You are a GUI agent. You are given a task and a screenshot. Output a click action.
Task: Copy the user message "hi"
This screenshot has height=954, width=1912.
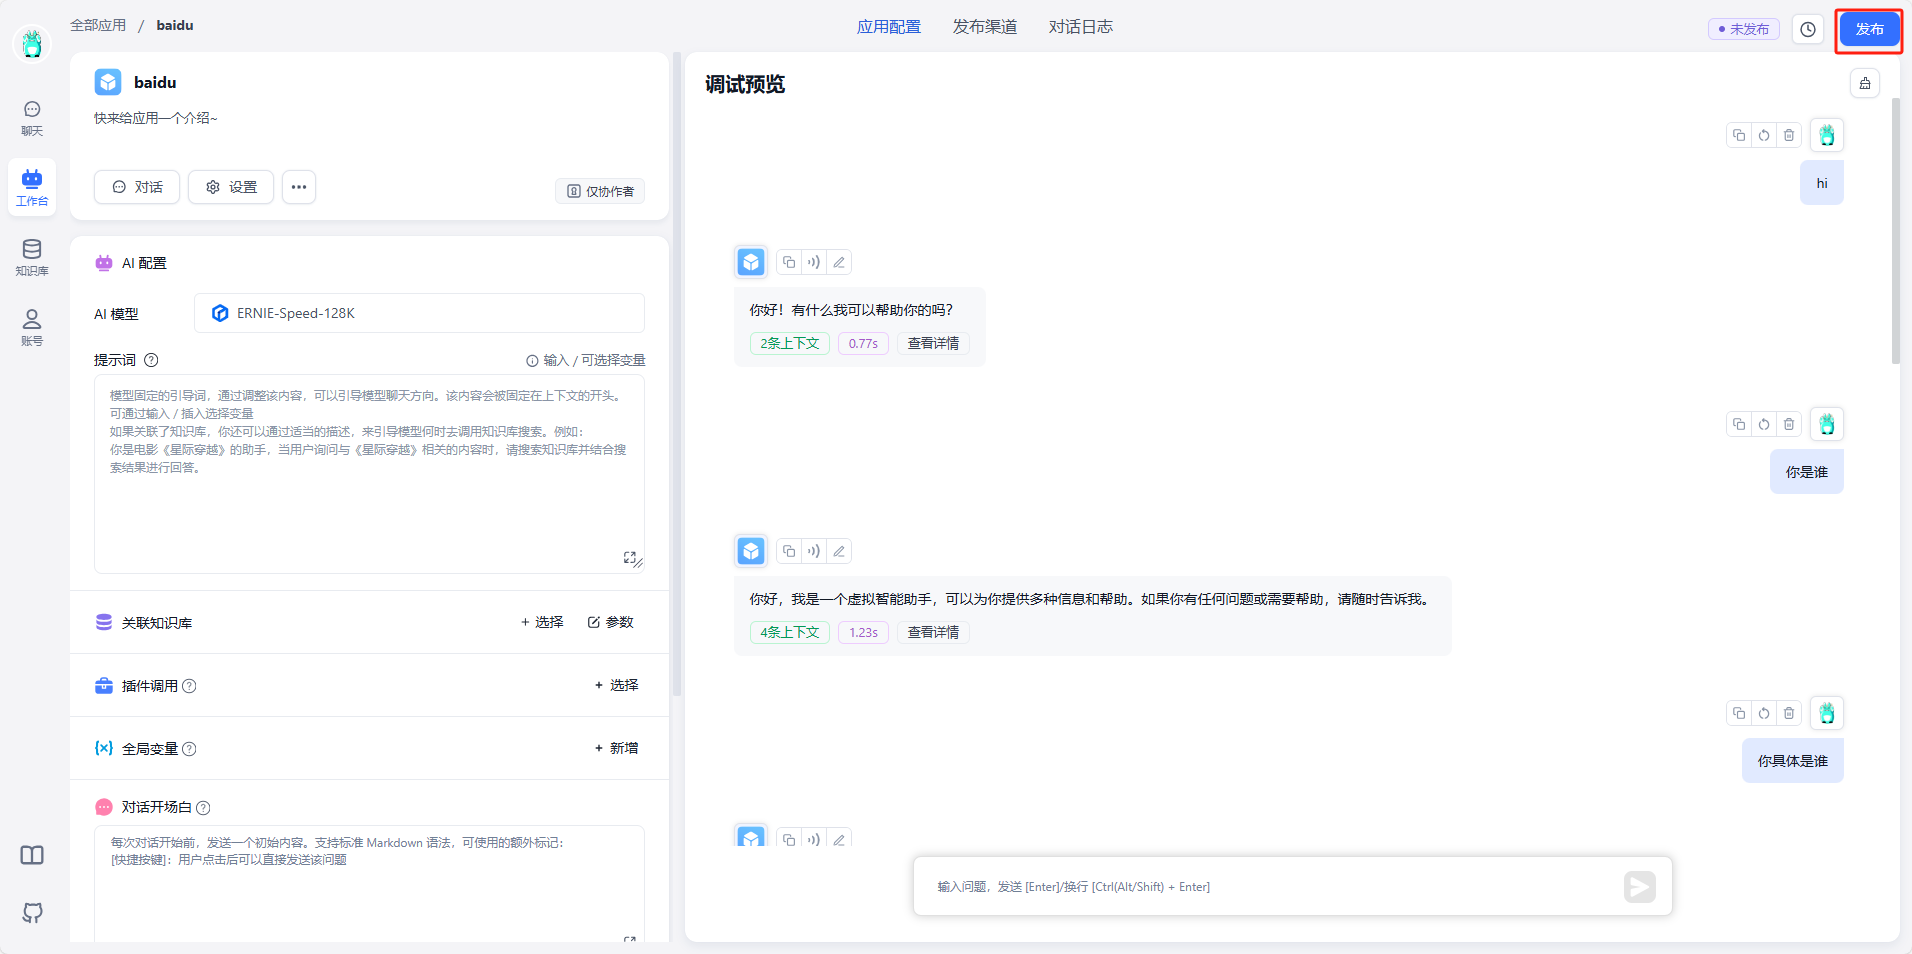pos(1739,135)
